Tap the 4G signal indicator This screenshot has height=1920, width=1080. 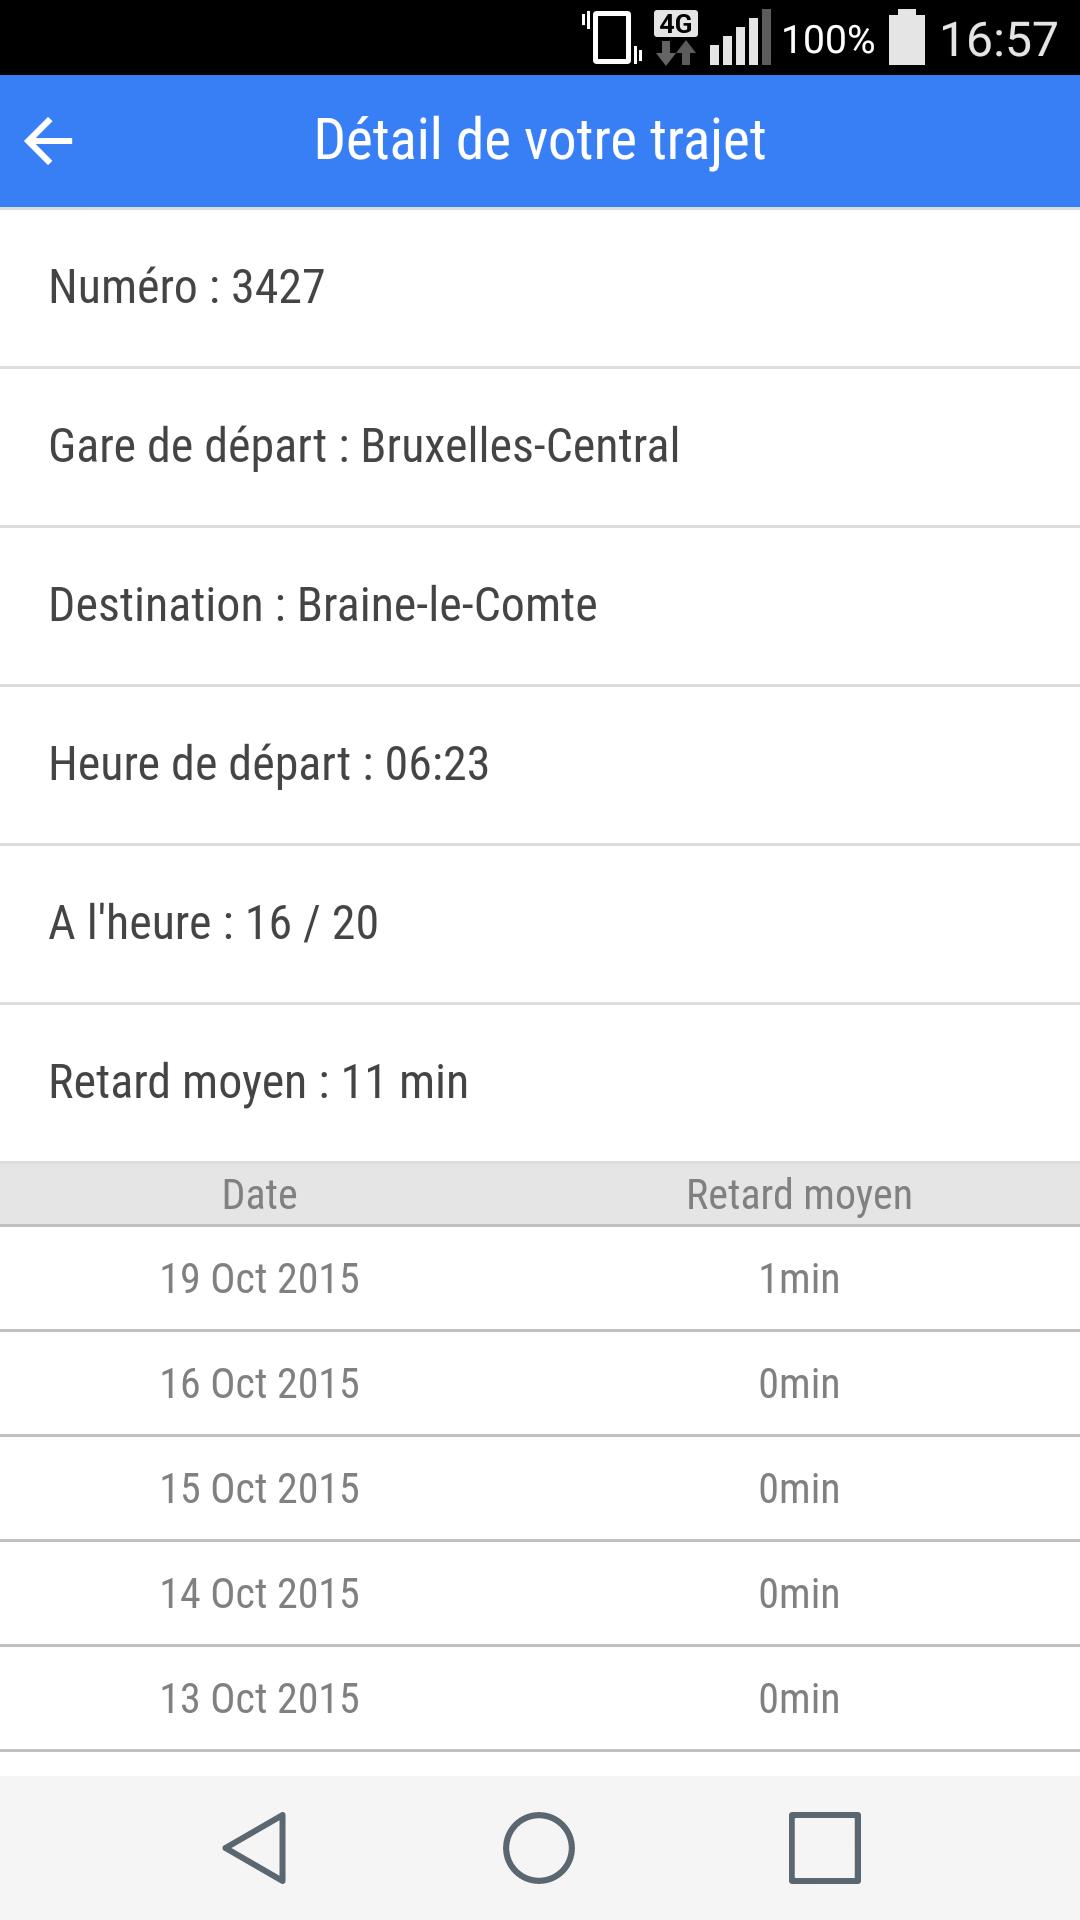tap(676, 38)
